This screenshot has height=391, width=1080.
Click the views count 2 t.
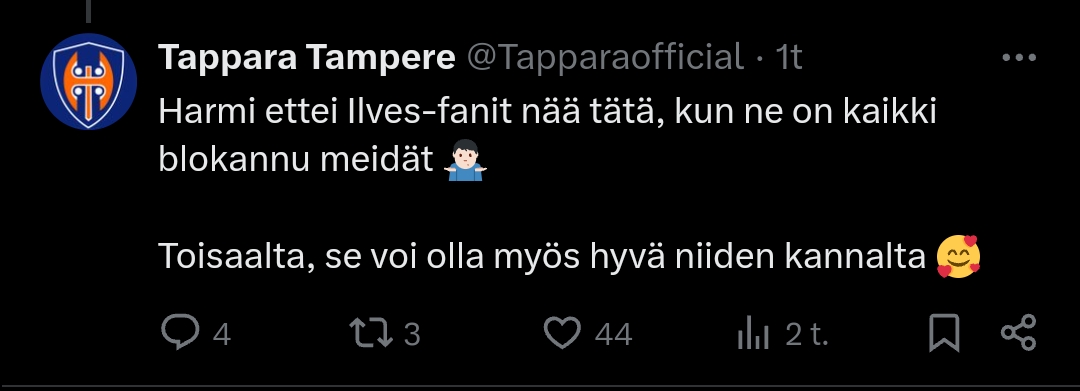807,335
